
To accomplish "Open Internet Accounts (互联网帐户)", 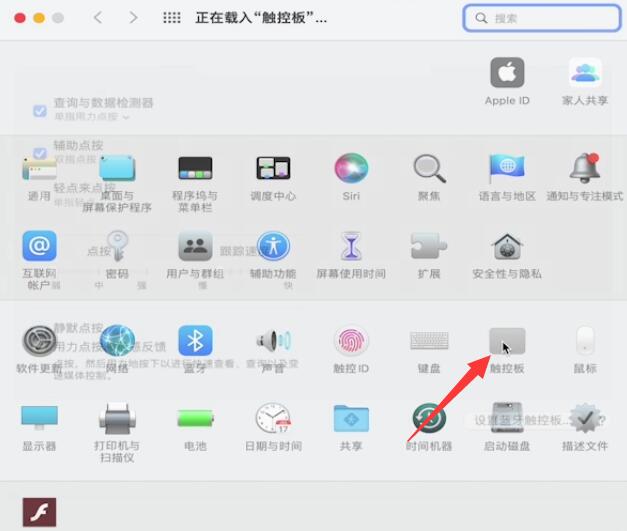I will click(39, 246).
